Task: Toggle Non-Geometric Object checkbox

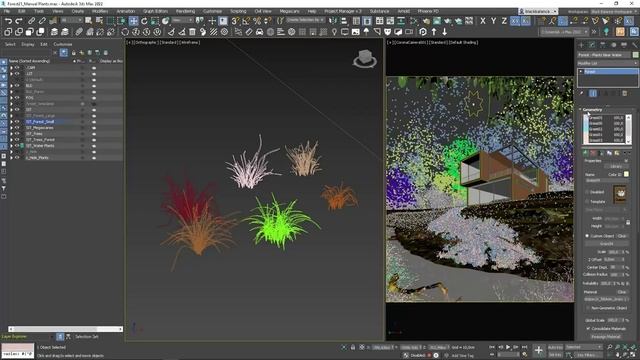Action: (x=588, y=308)
